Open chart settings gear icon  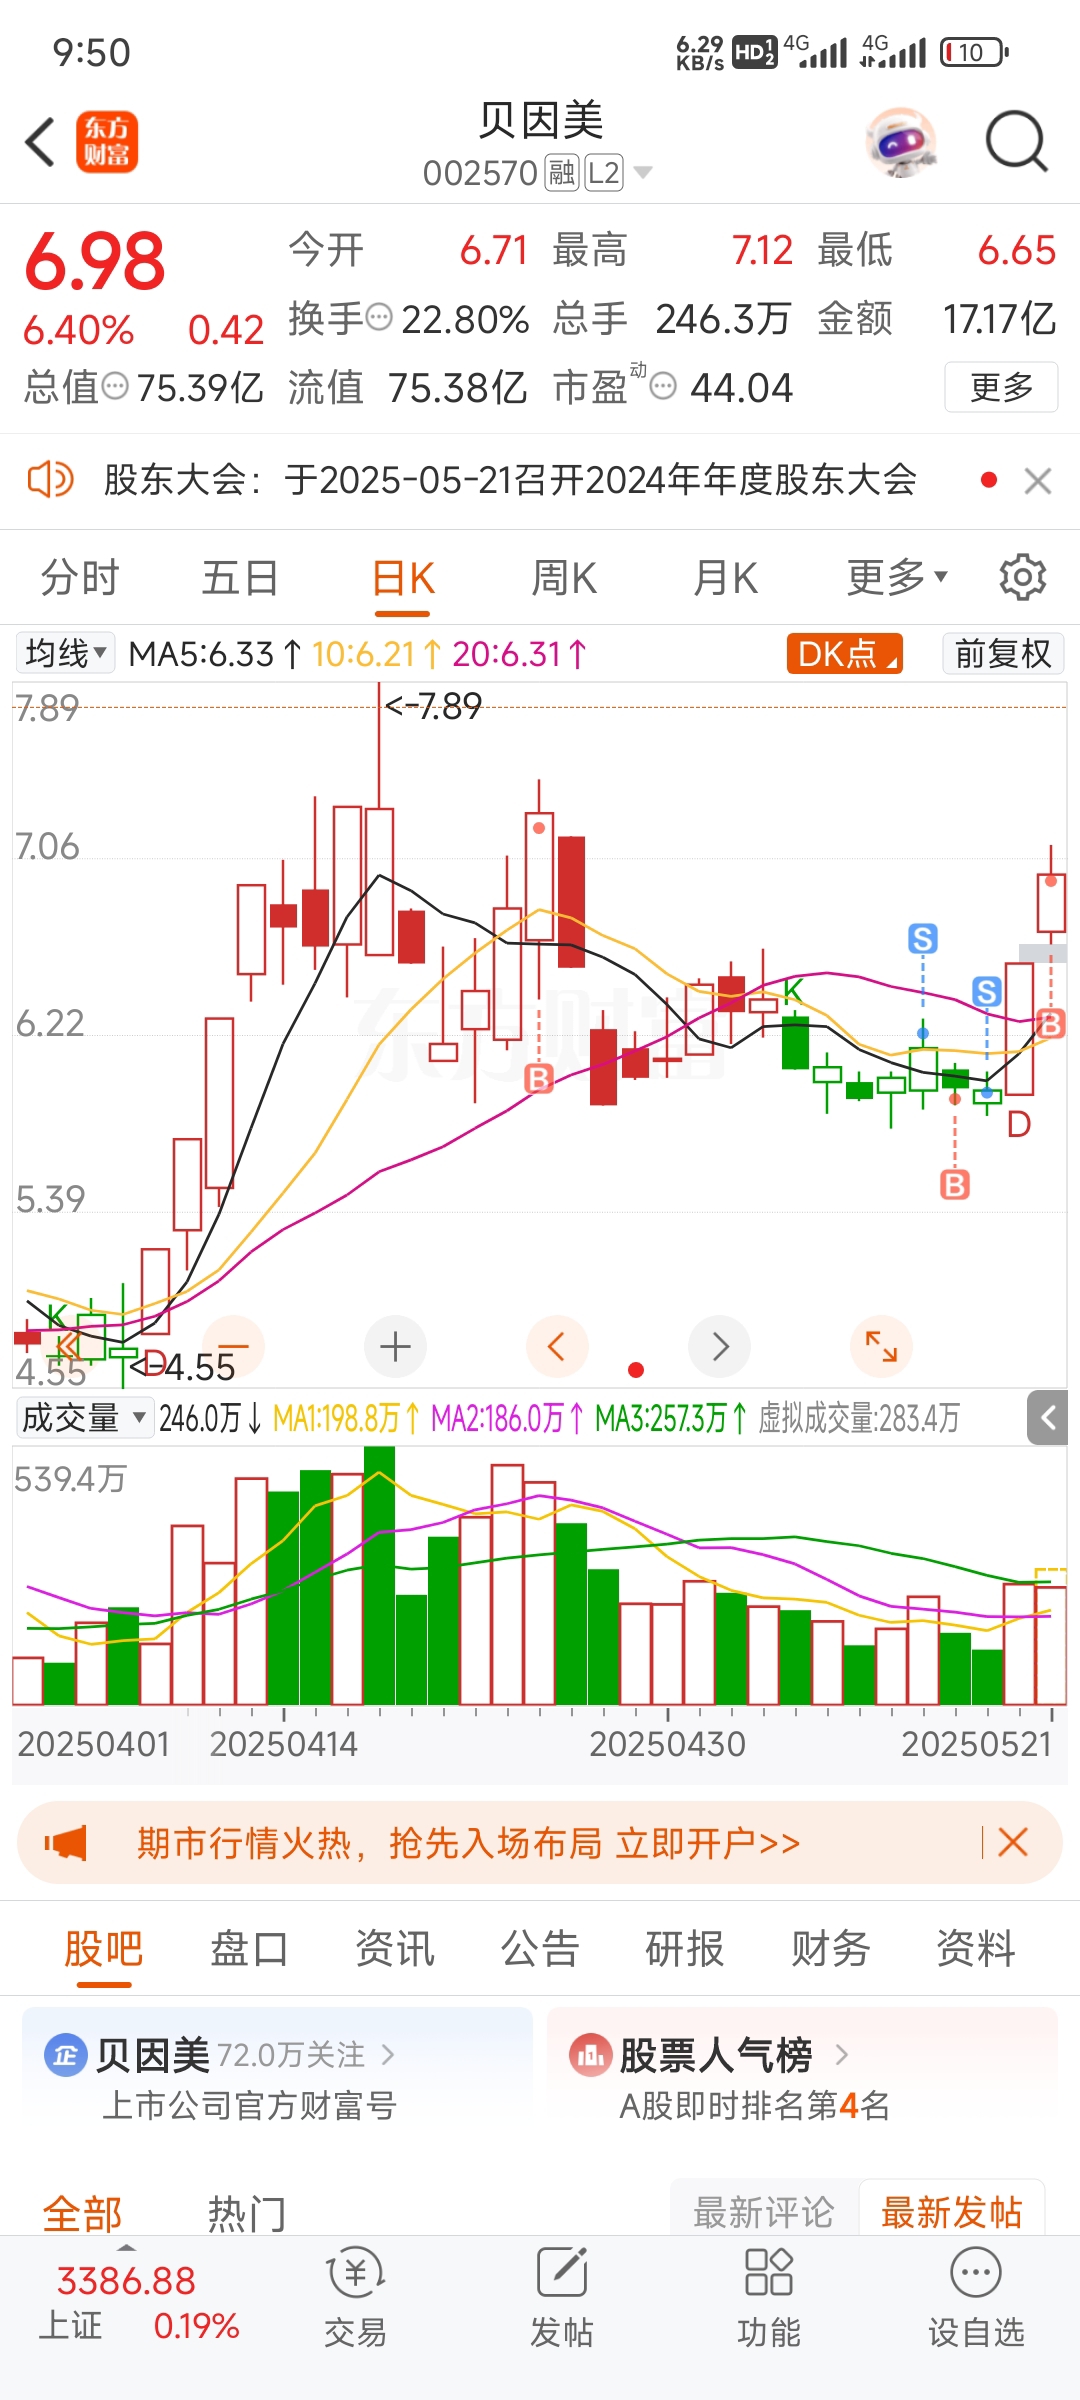pos(1022,577)
